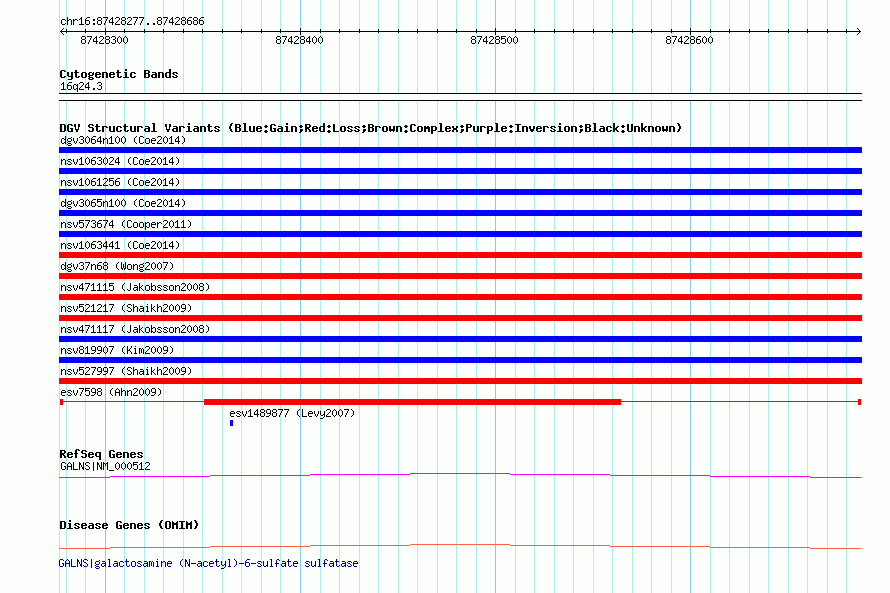Open the Disease Genes (OMIM) track heading
Viewport: 890px width, 593px height.
(129, 525)
